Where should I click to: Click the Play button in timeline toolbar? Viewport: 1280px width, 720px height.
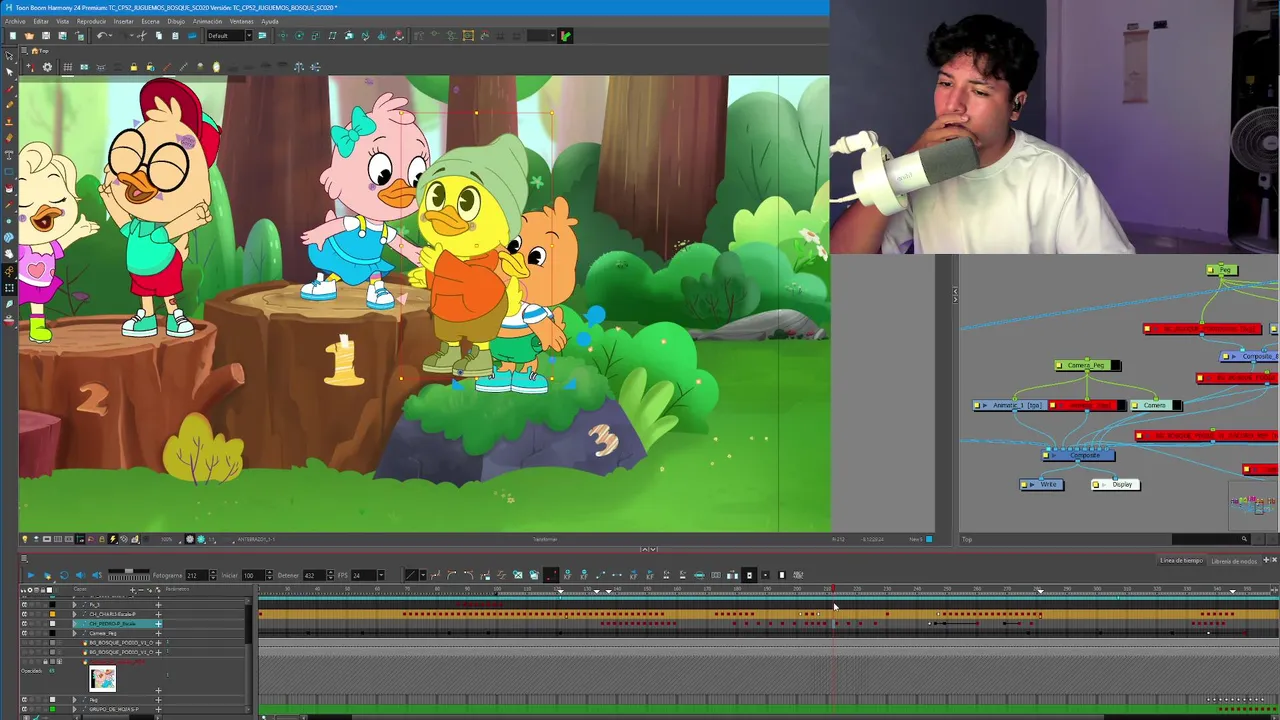30,575
